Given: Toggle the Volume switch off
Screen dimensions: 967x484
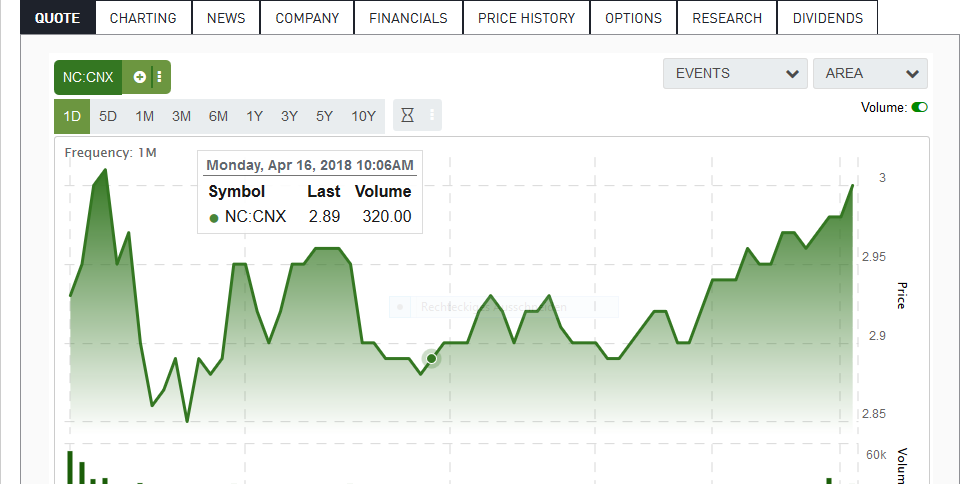Looking at the screenshot, I should point(919,107).
